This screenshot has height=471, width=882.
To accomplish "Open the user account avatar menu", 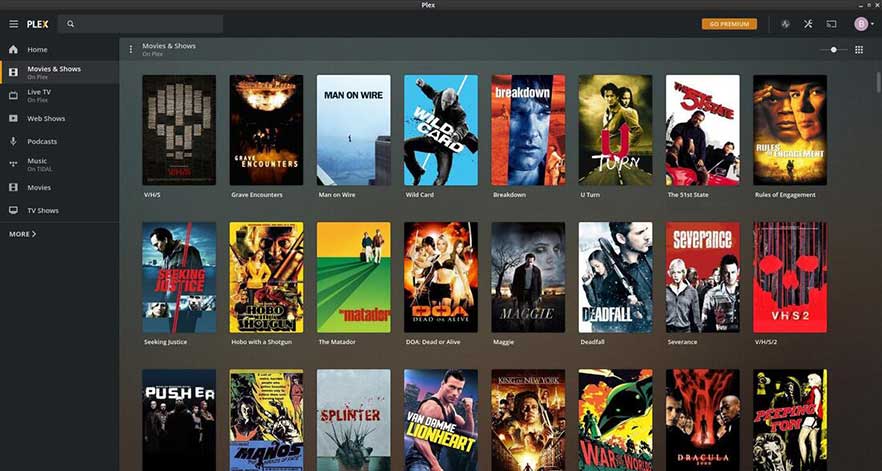I will coord(864,24).
